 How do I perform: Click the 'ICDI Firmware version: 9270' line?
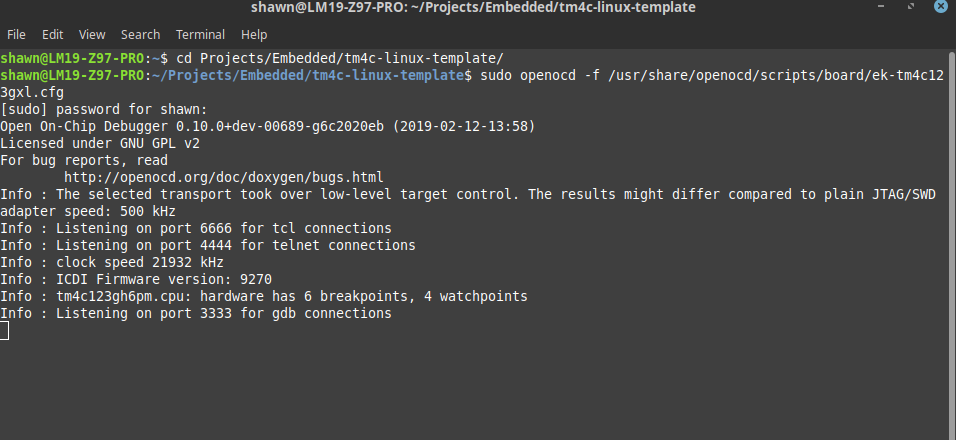pyautogui.click(x=136, y=279)
